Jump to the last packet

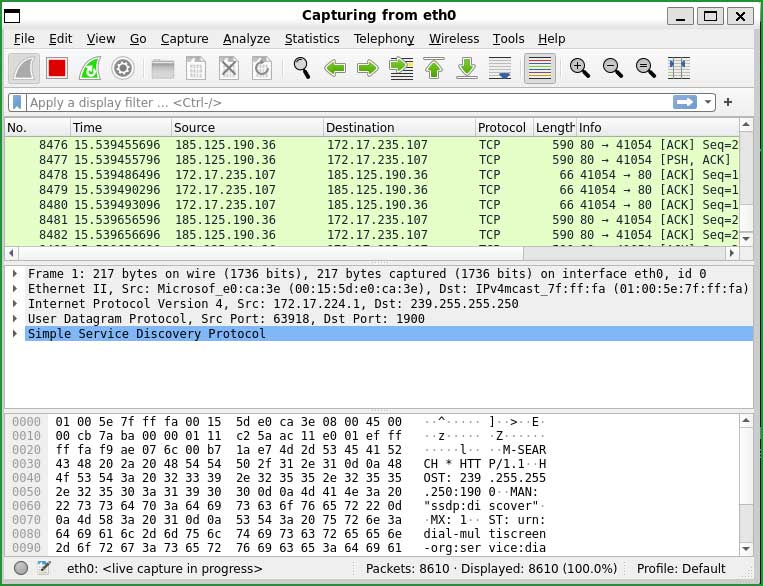(x=467, y=68)
